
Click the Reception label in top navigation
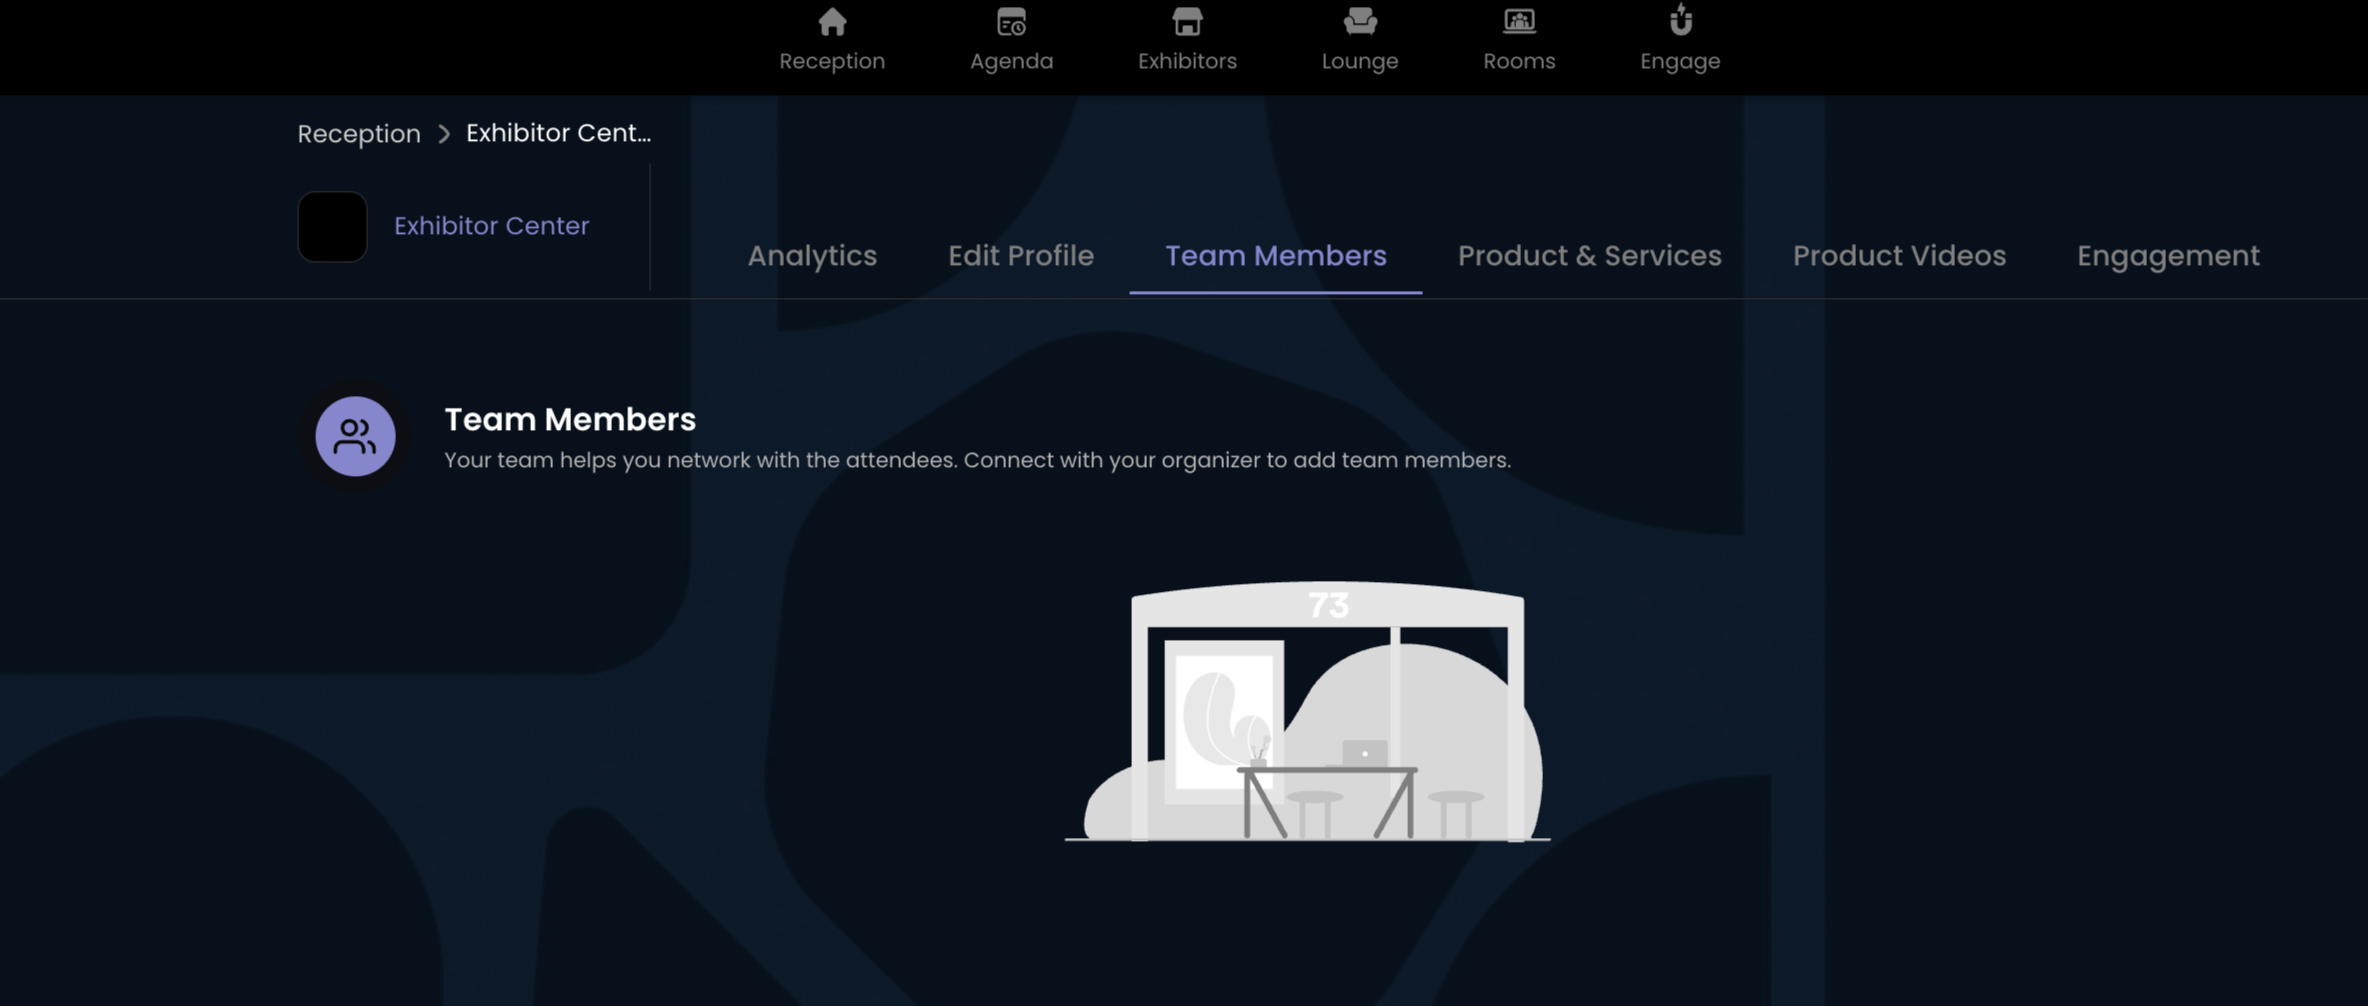coord(832,61)
